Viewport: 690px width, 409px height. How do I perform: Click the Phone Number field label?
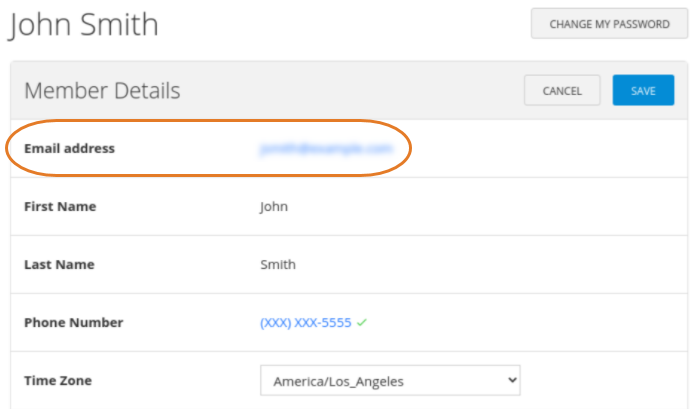coord(73,323)
